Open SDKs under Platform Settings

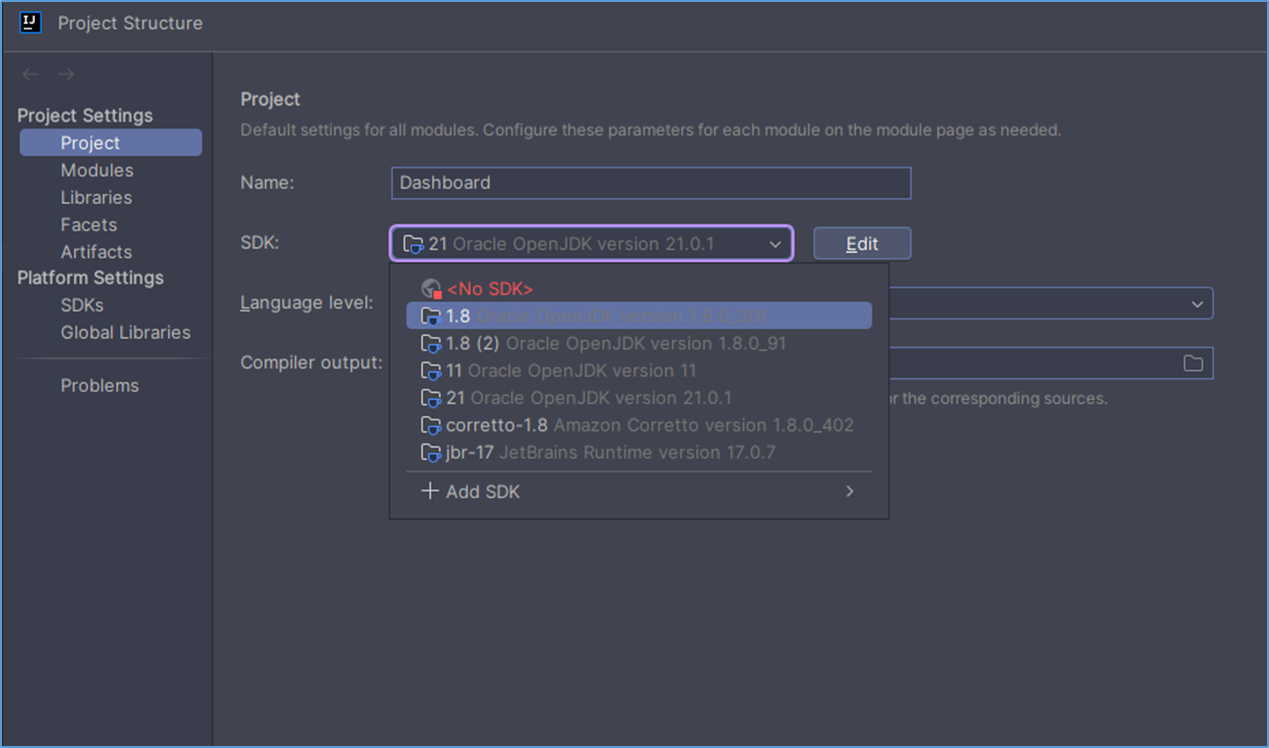(x=82, y=305)
